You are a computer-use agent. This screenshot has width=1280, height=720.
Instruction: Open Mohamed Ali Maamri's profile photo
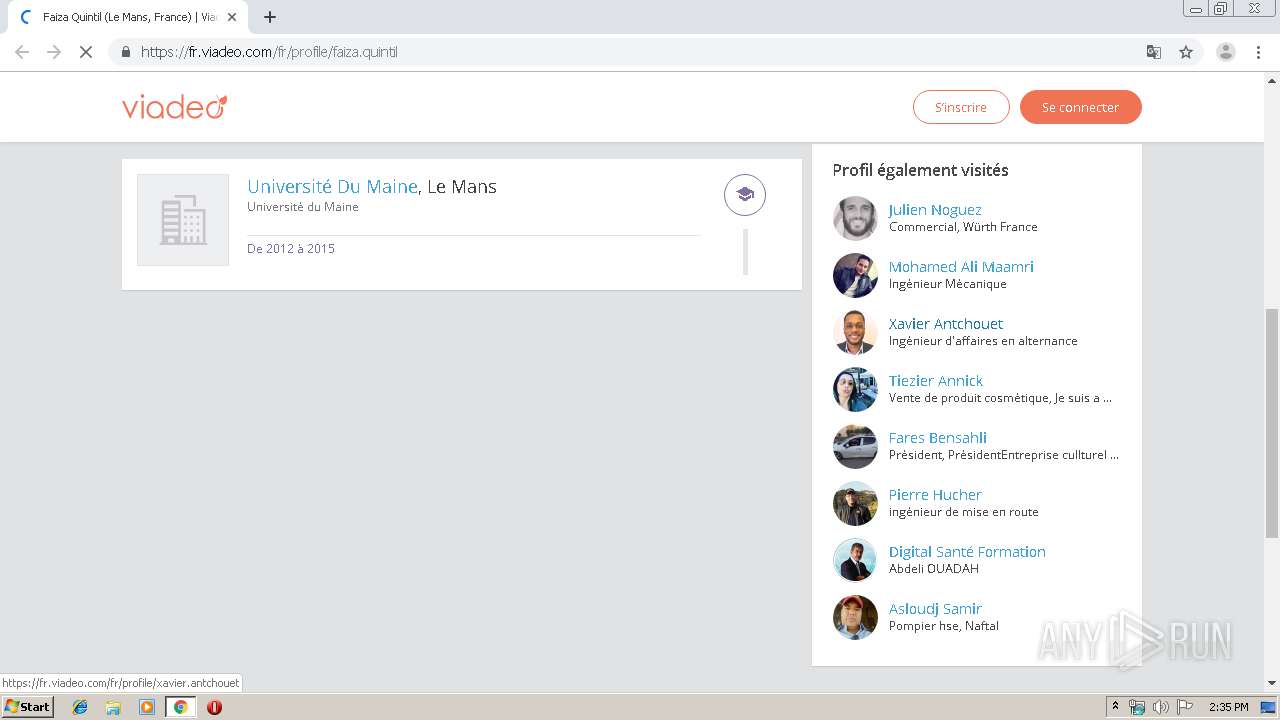[855, 275]
